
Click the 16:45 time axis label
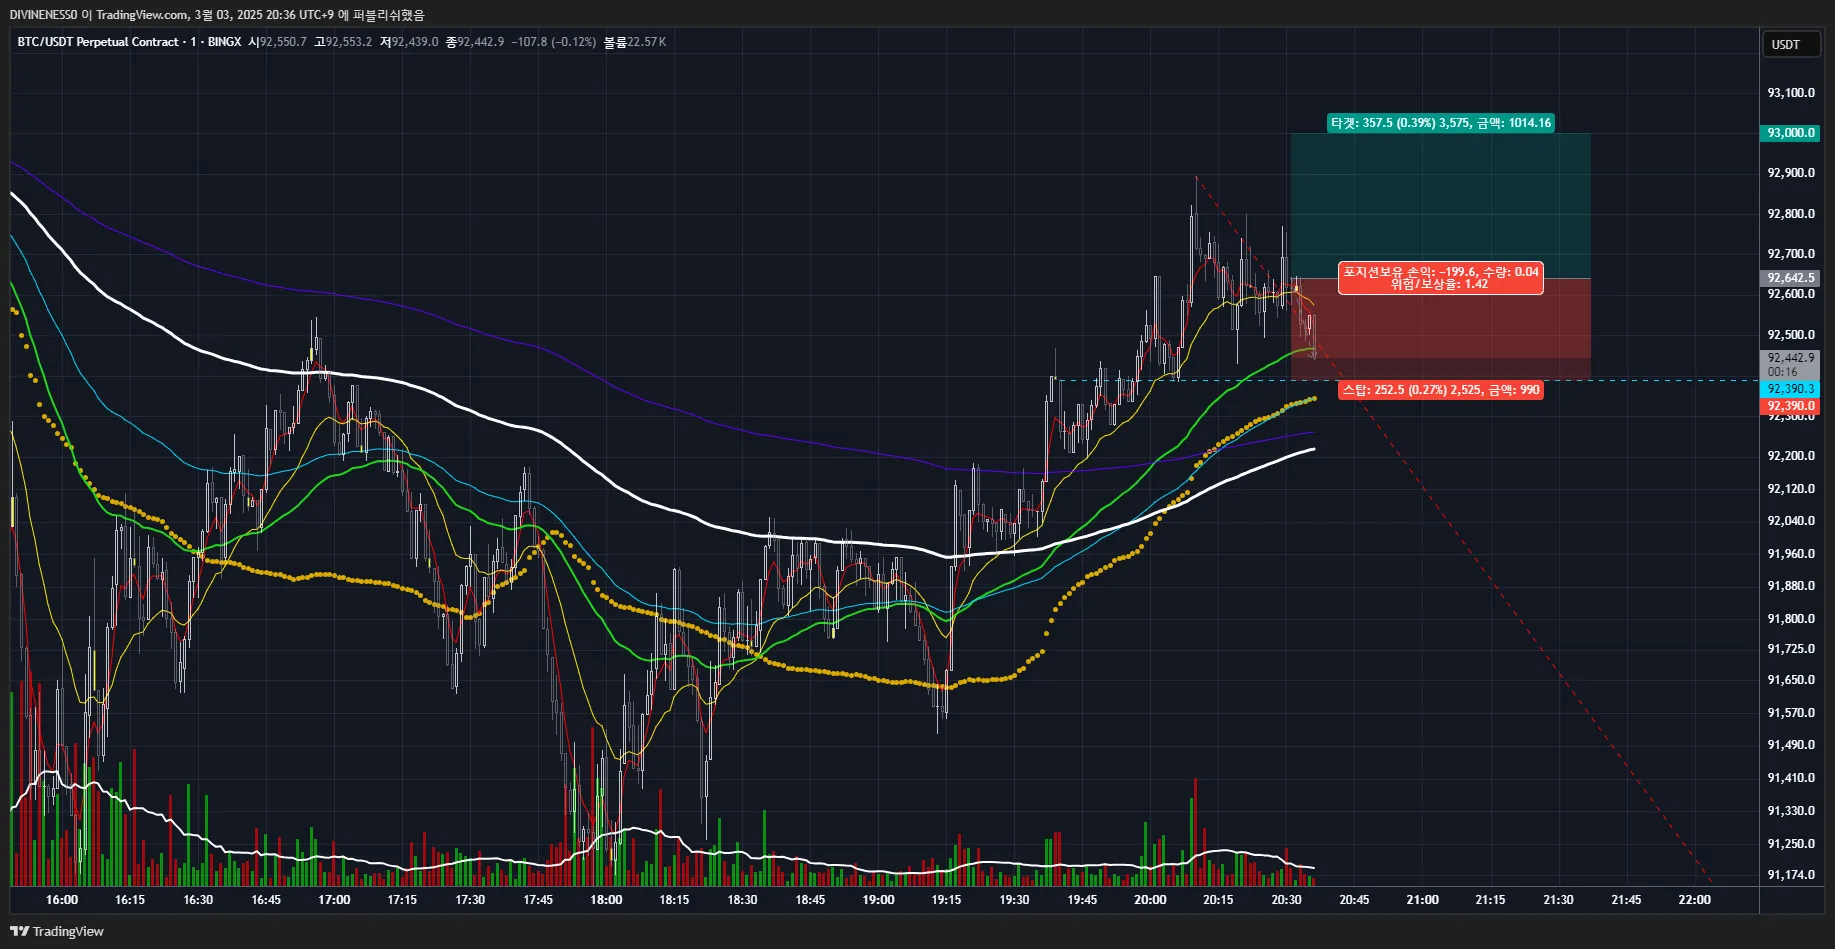tap(266, 900)
